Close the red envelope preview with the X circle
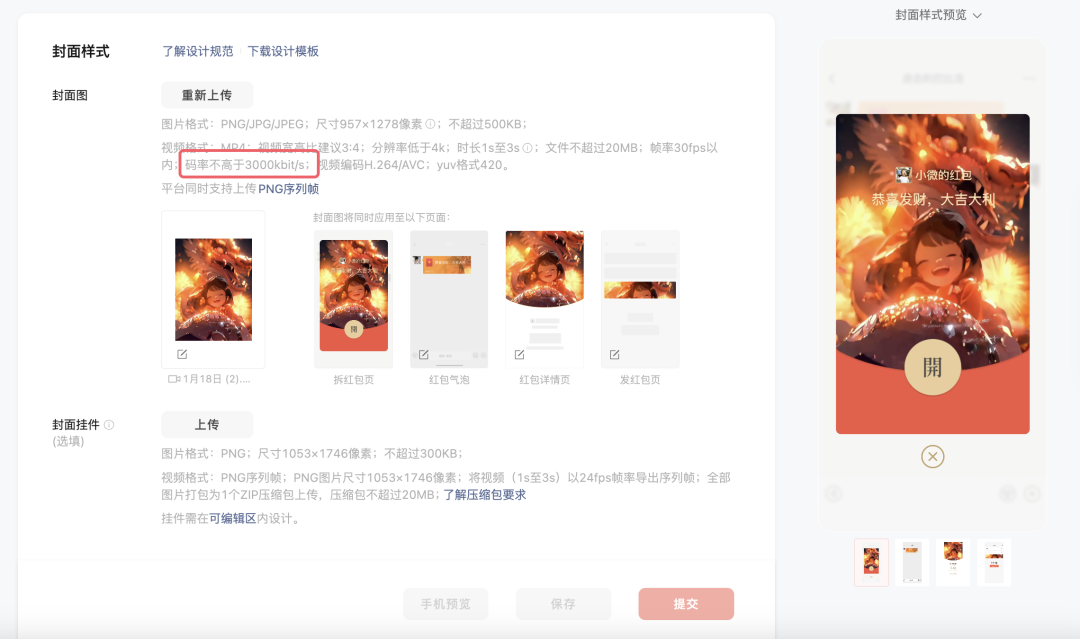1080x639 pixels. (933, 457)
